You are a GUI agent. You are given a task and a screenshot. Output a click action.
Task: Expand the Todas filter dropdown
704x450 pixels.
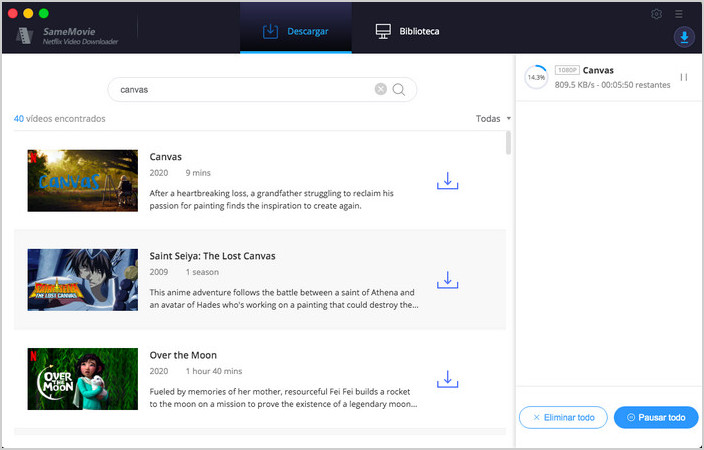pos(493,119)
